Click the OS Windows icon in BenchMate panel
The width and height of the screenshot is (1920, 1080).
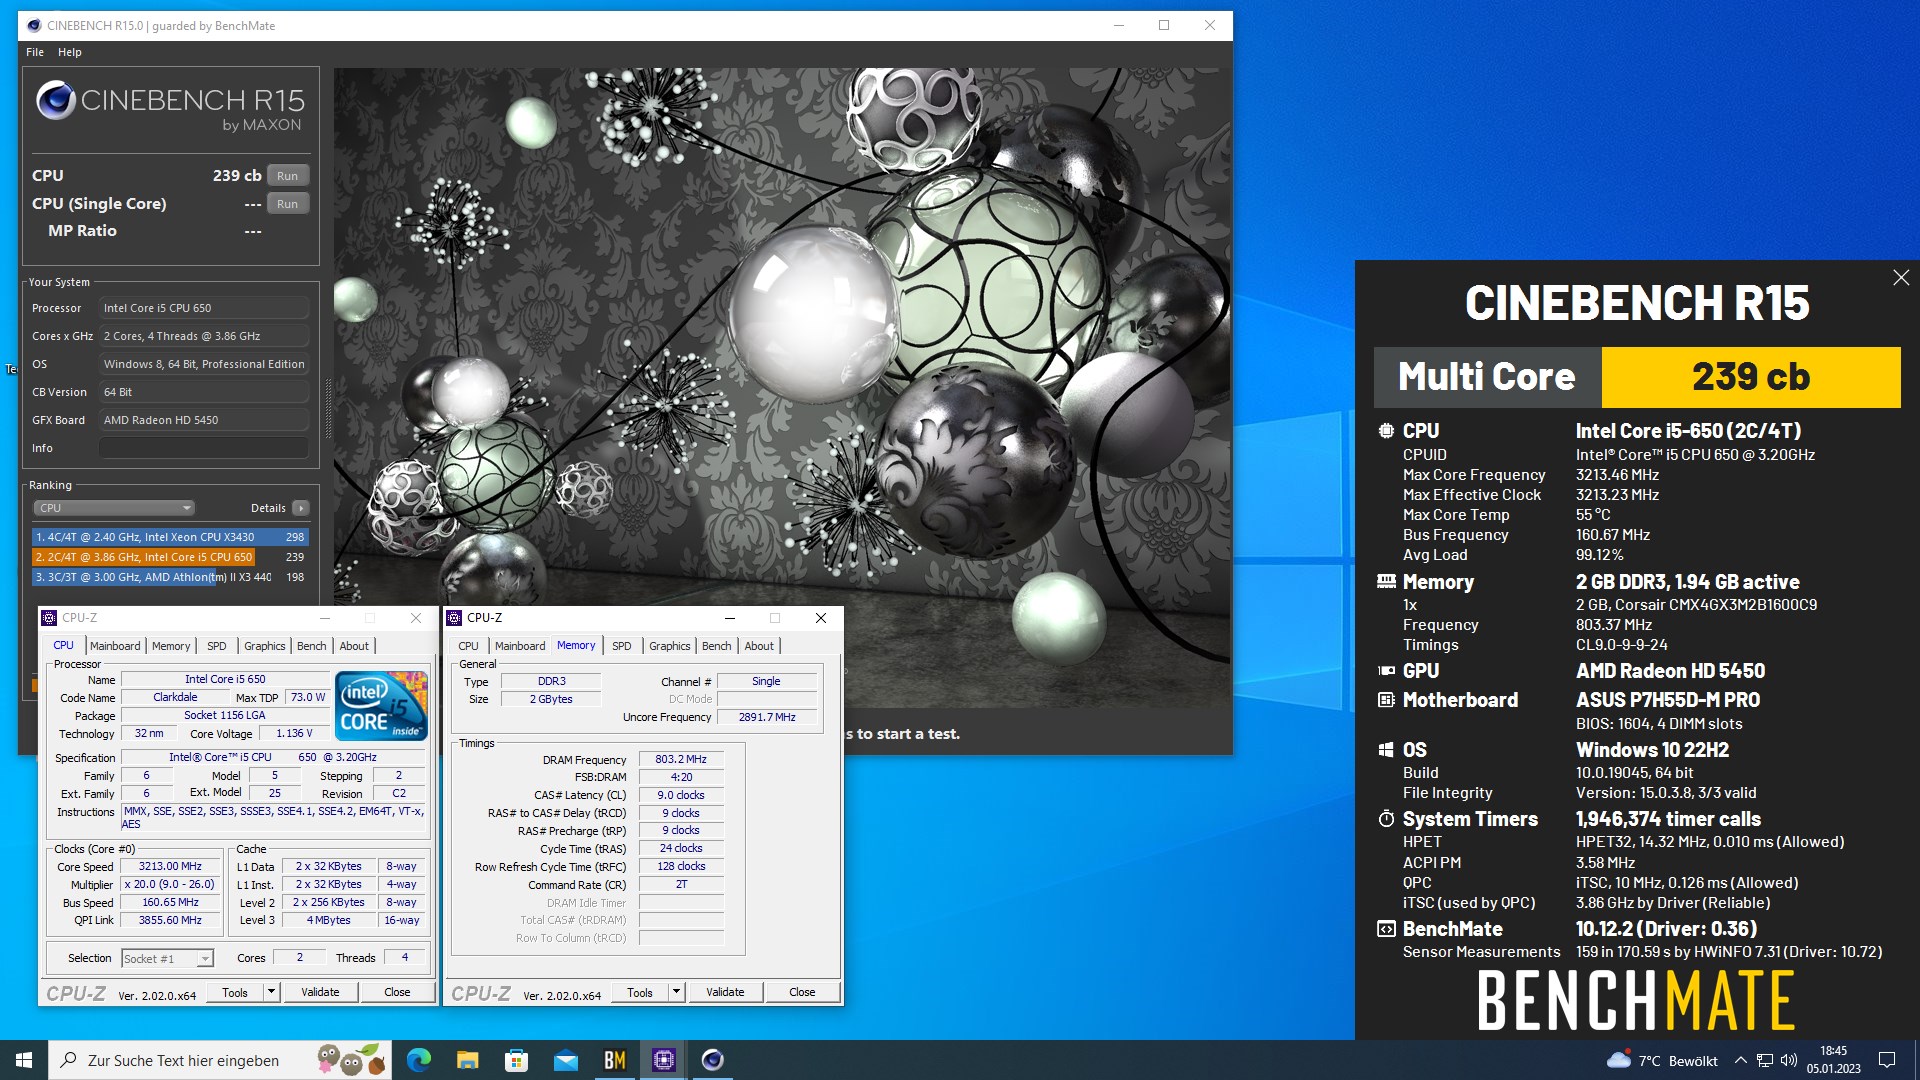(x=1386, y=750)
